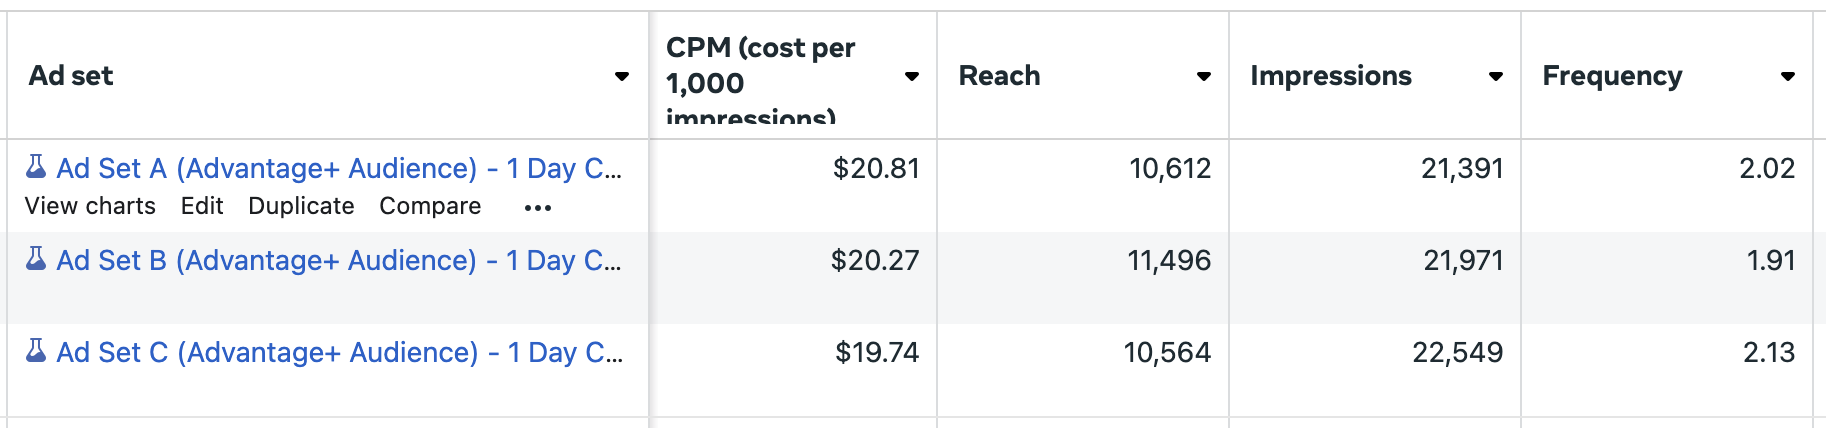The image size is (1826, 428).
Task: Click Edit under Ad Set A
Action: pos(202,206)
